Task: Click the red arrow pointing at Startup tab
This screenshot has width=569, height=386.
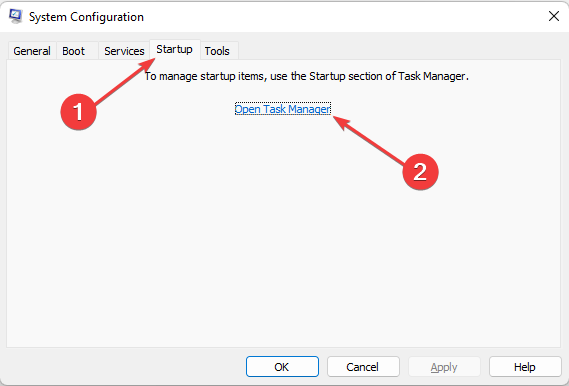Action: click(125, 82)
